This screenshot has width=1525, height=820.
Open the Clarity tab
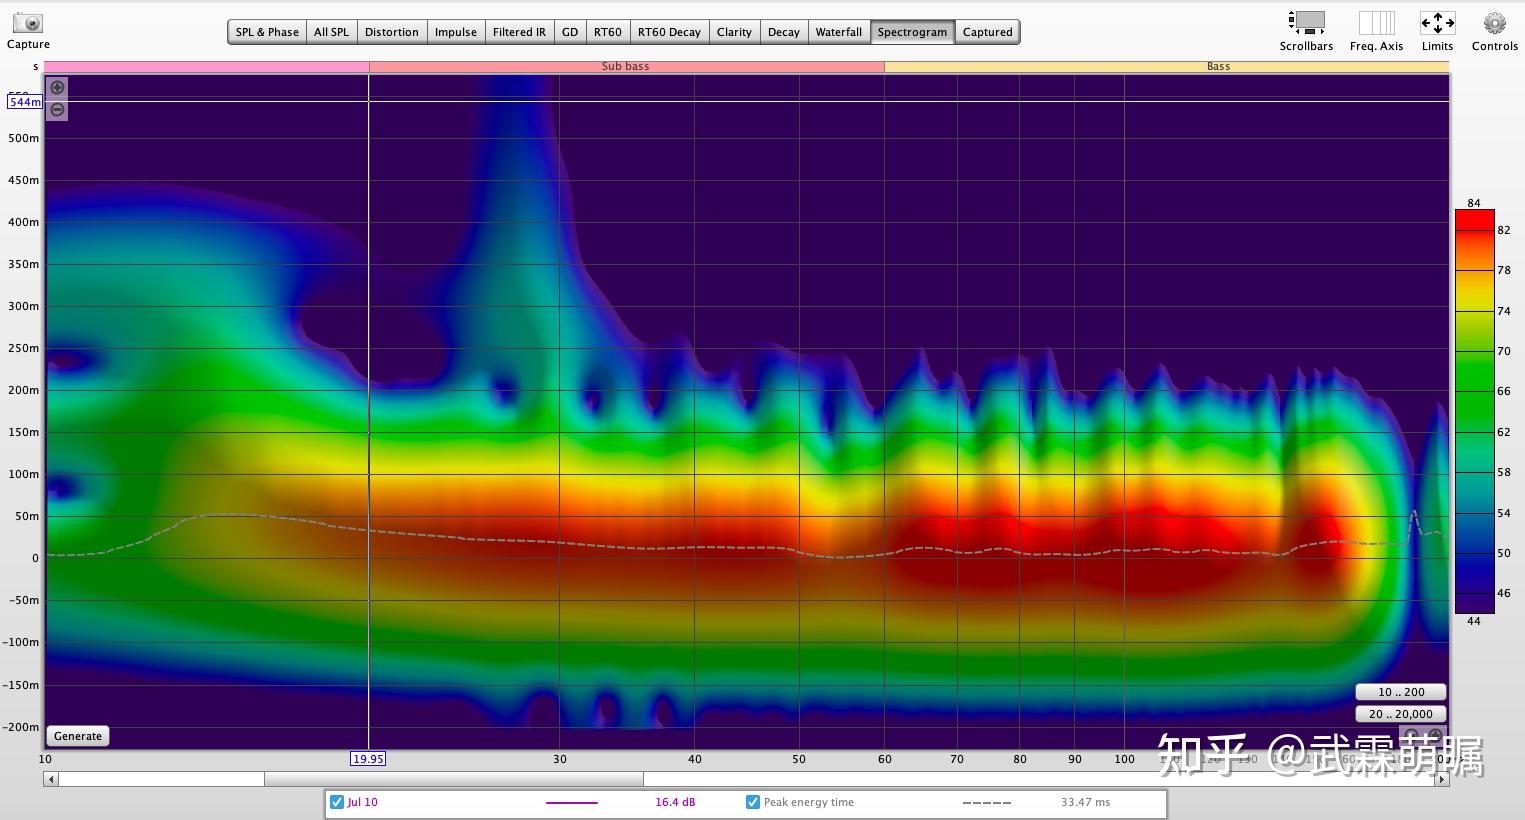pyautogui.click(x=734, y=32)
